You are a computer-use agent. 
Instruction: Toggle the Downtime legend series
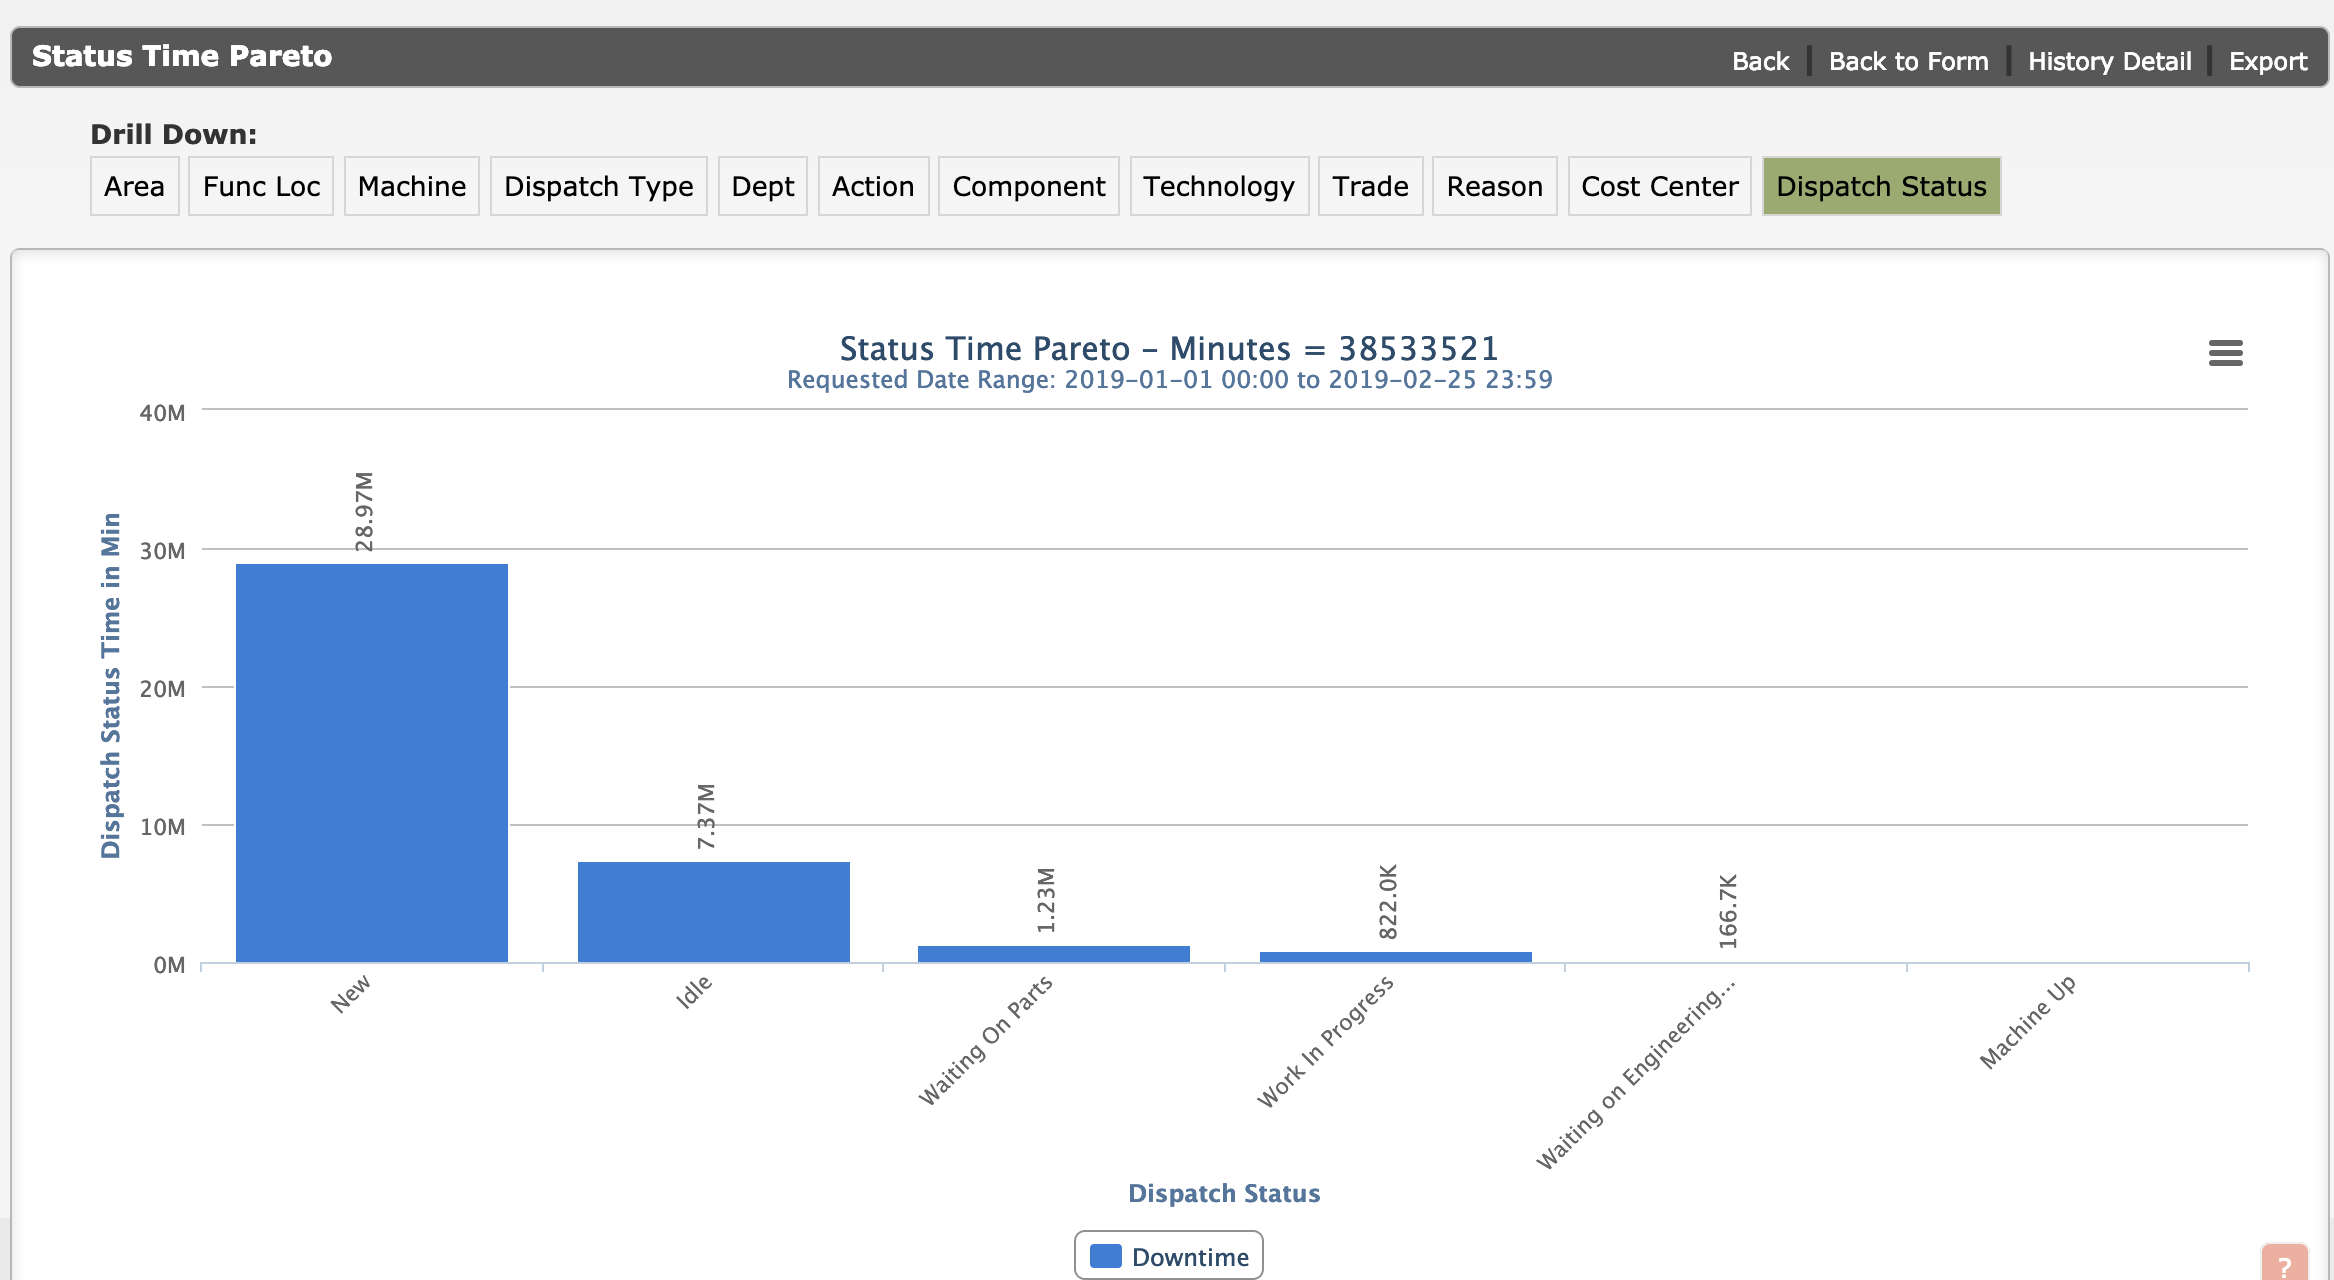(1168, 1256)
